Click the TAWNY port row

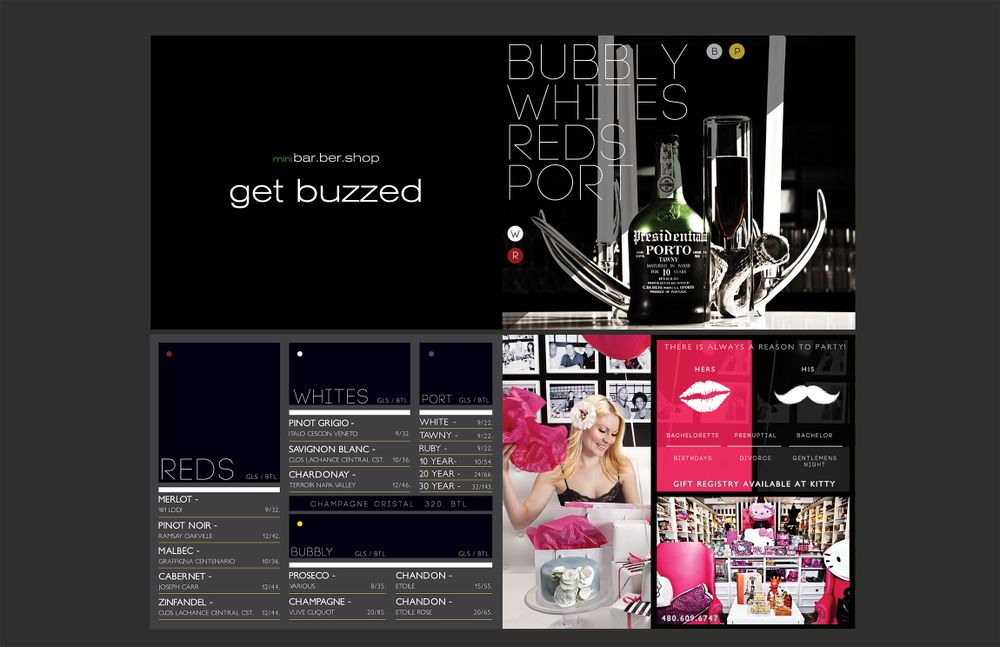(455, 435)
